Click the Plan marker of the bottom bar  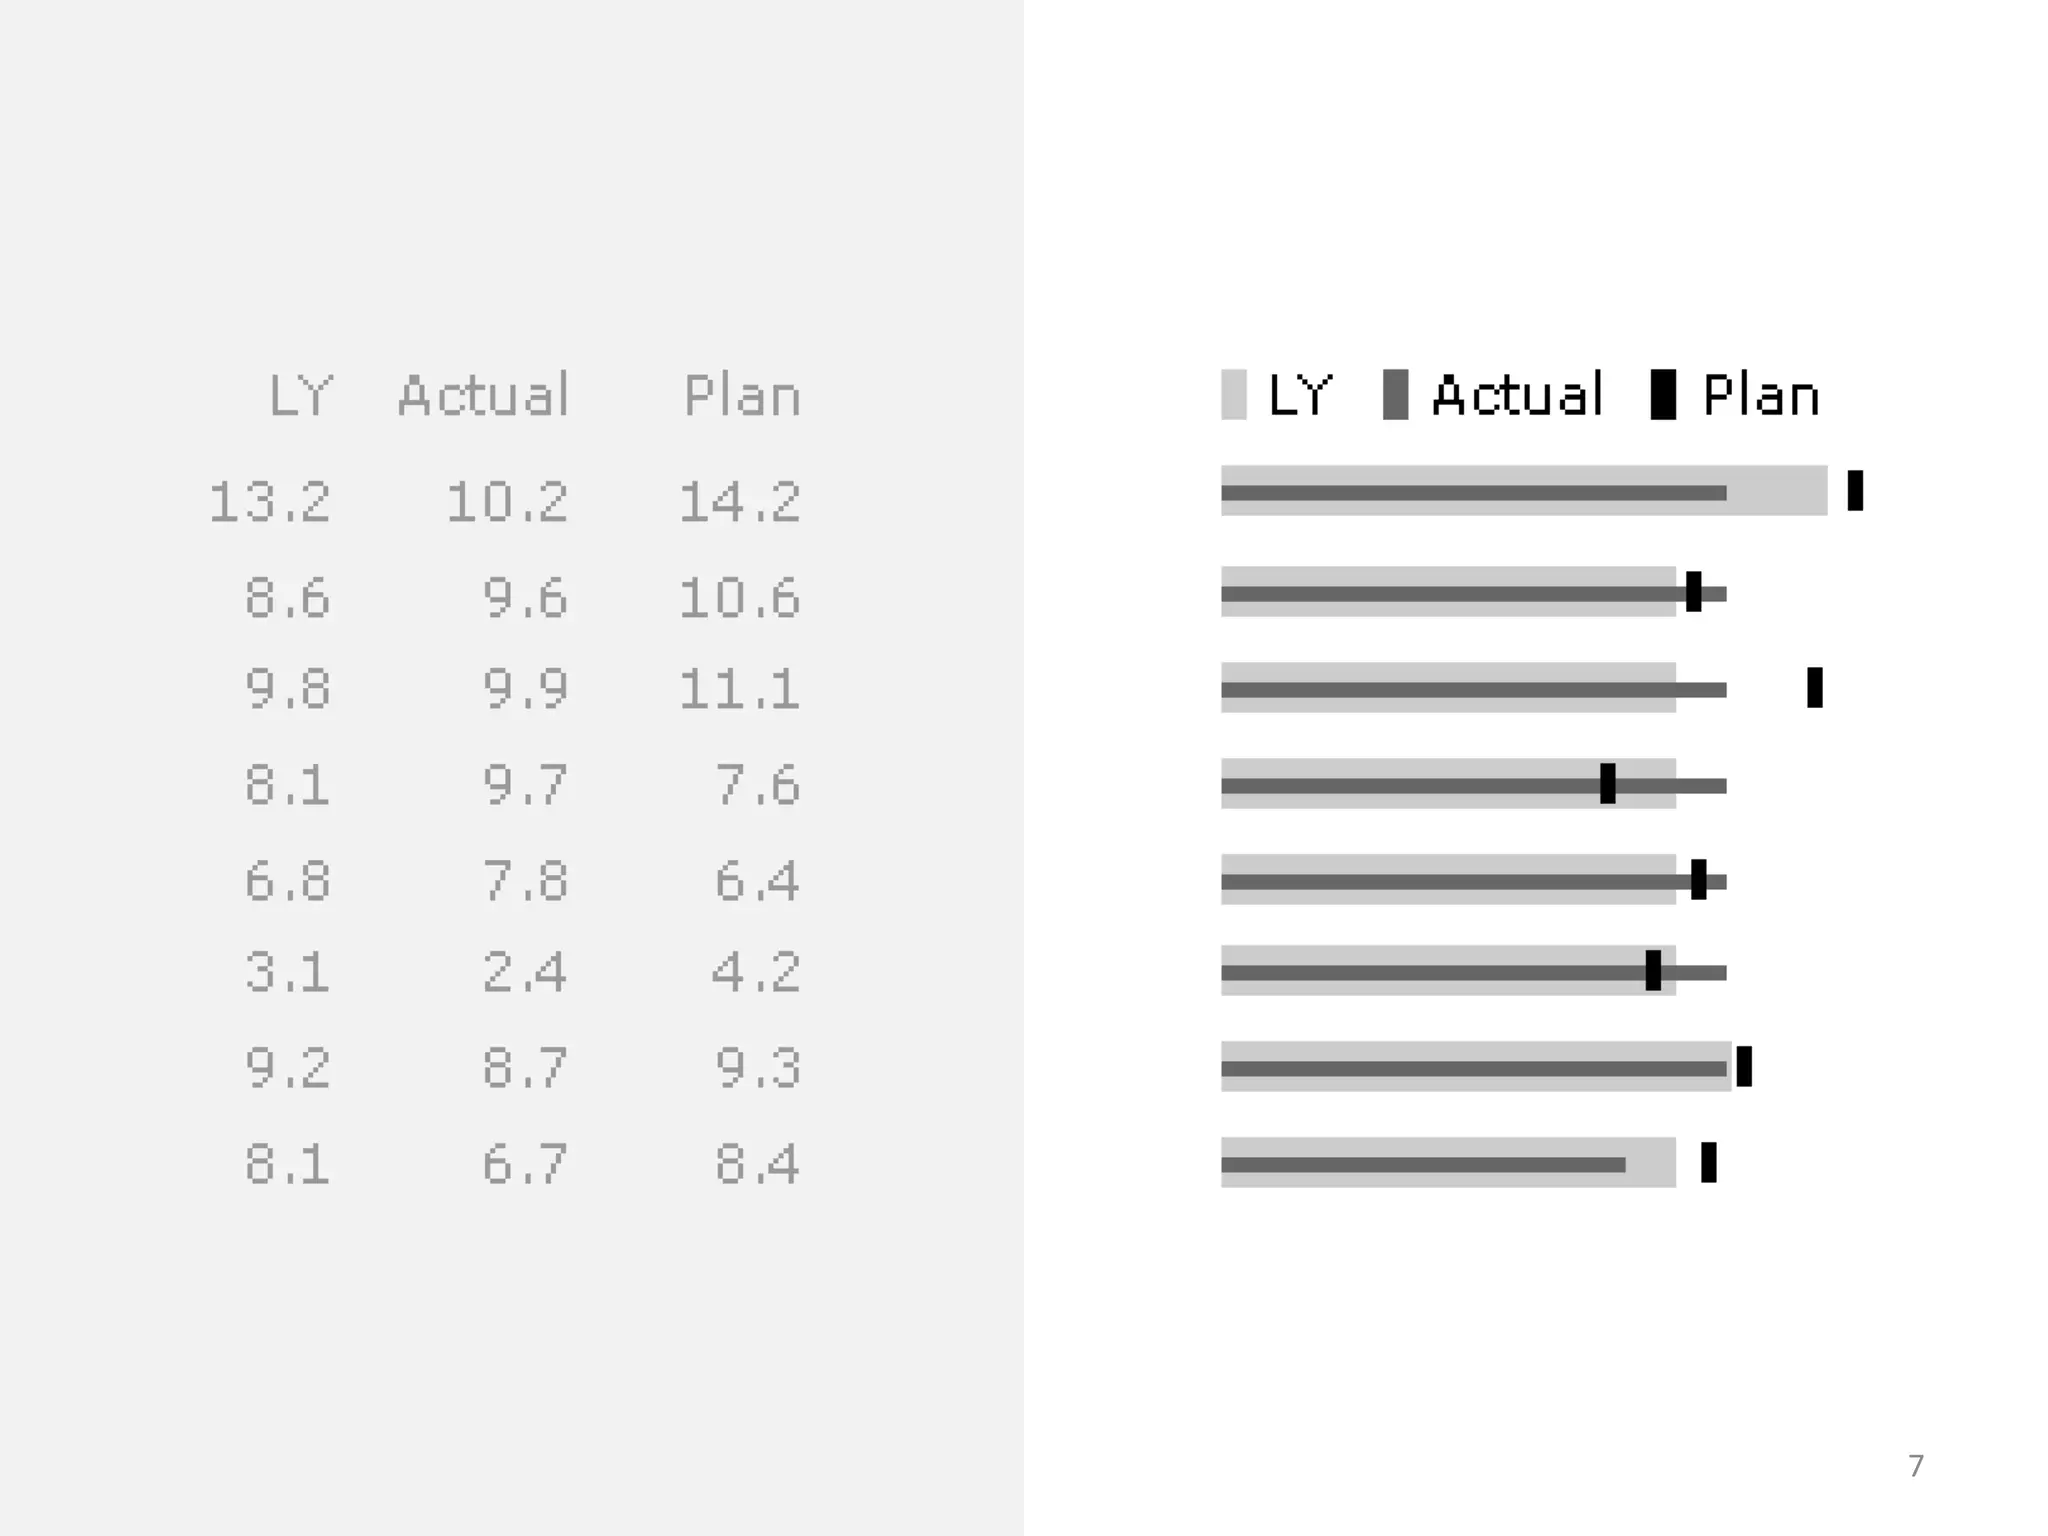pyautogui.click(x=1708, y=1162)
